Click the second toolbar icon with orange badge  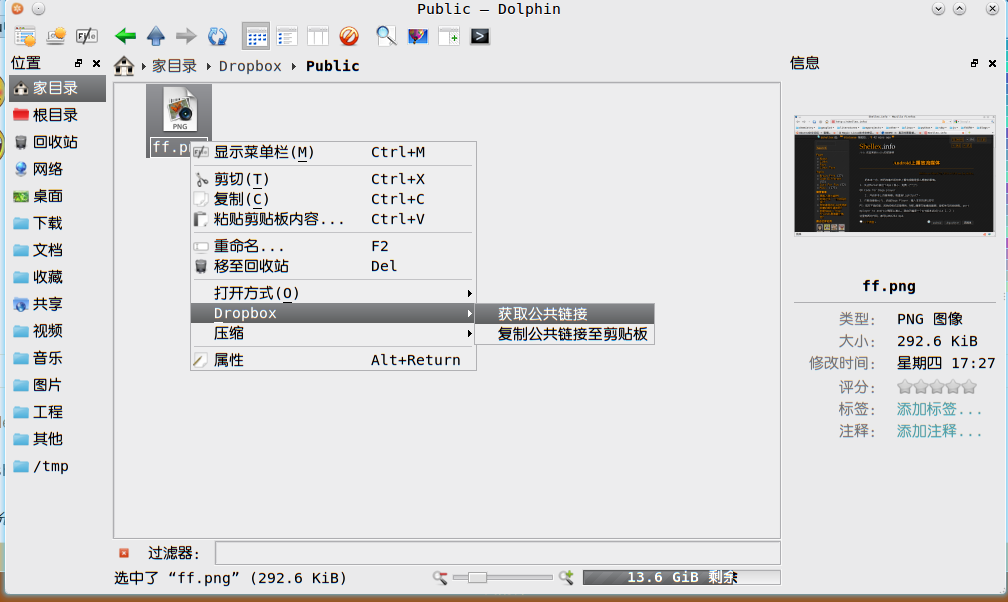coord(56,37)
